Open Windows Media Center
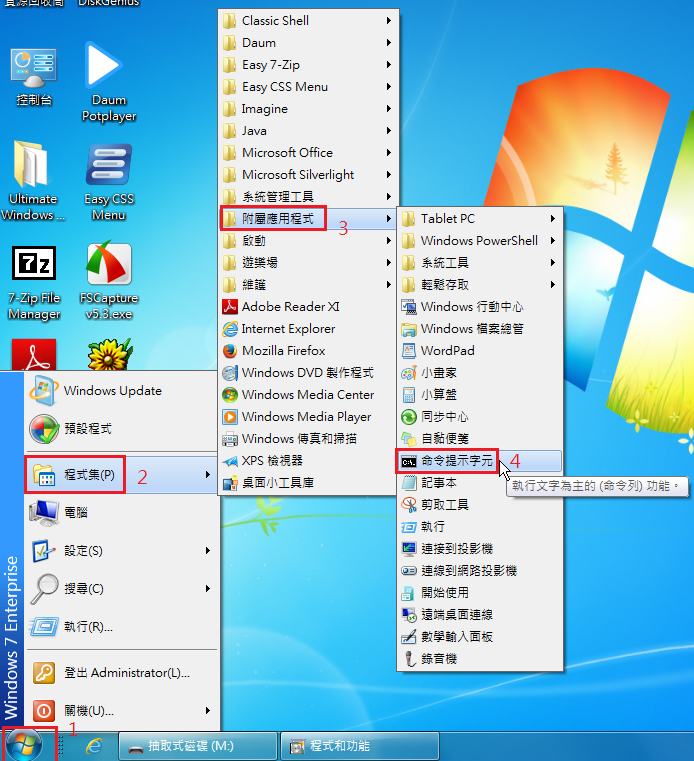This screenshot has height=761, width=694. [x=308, y=395]
